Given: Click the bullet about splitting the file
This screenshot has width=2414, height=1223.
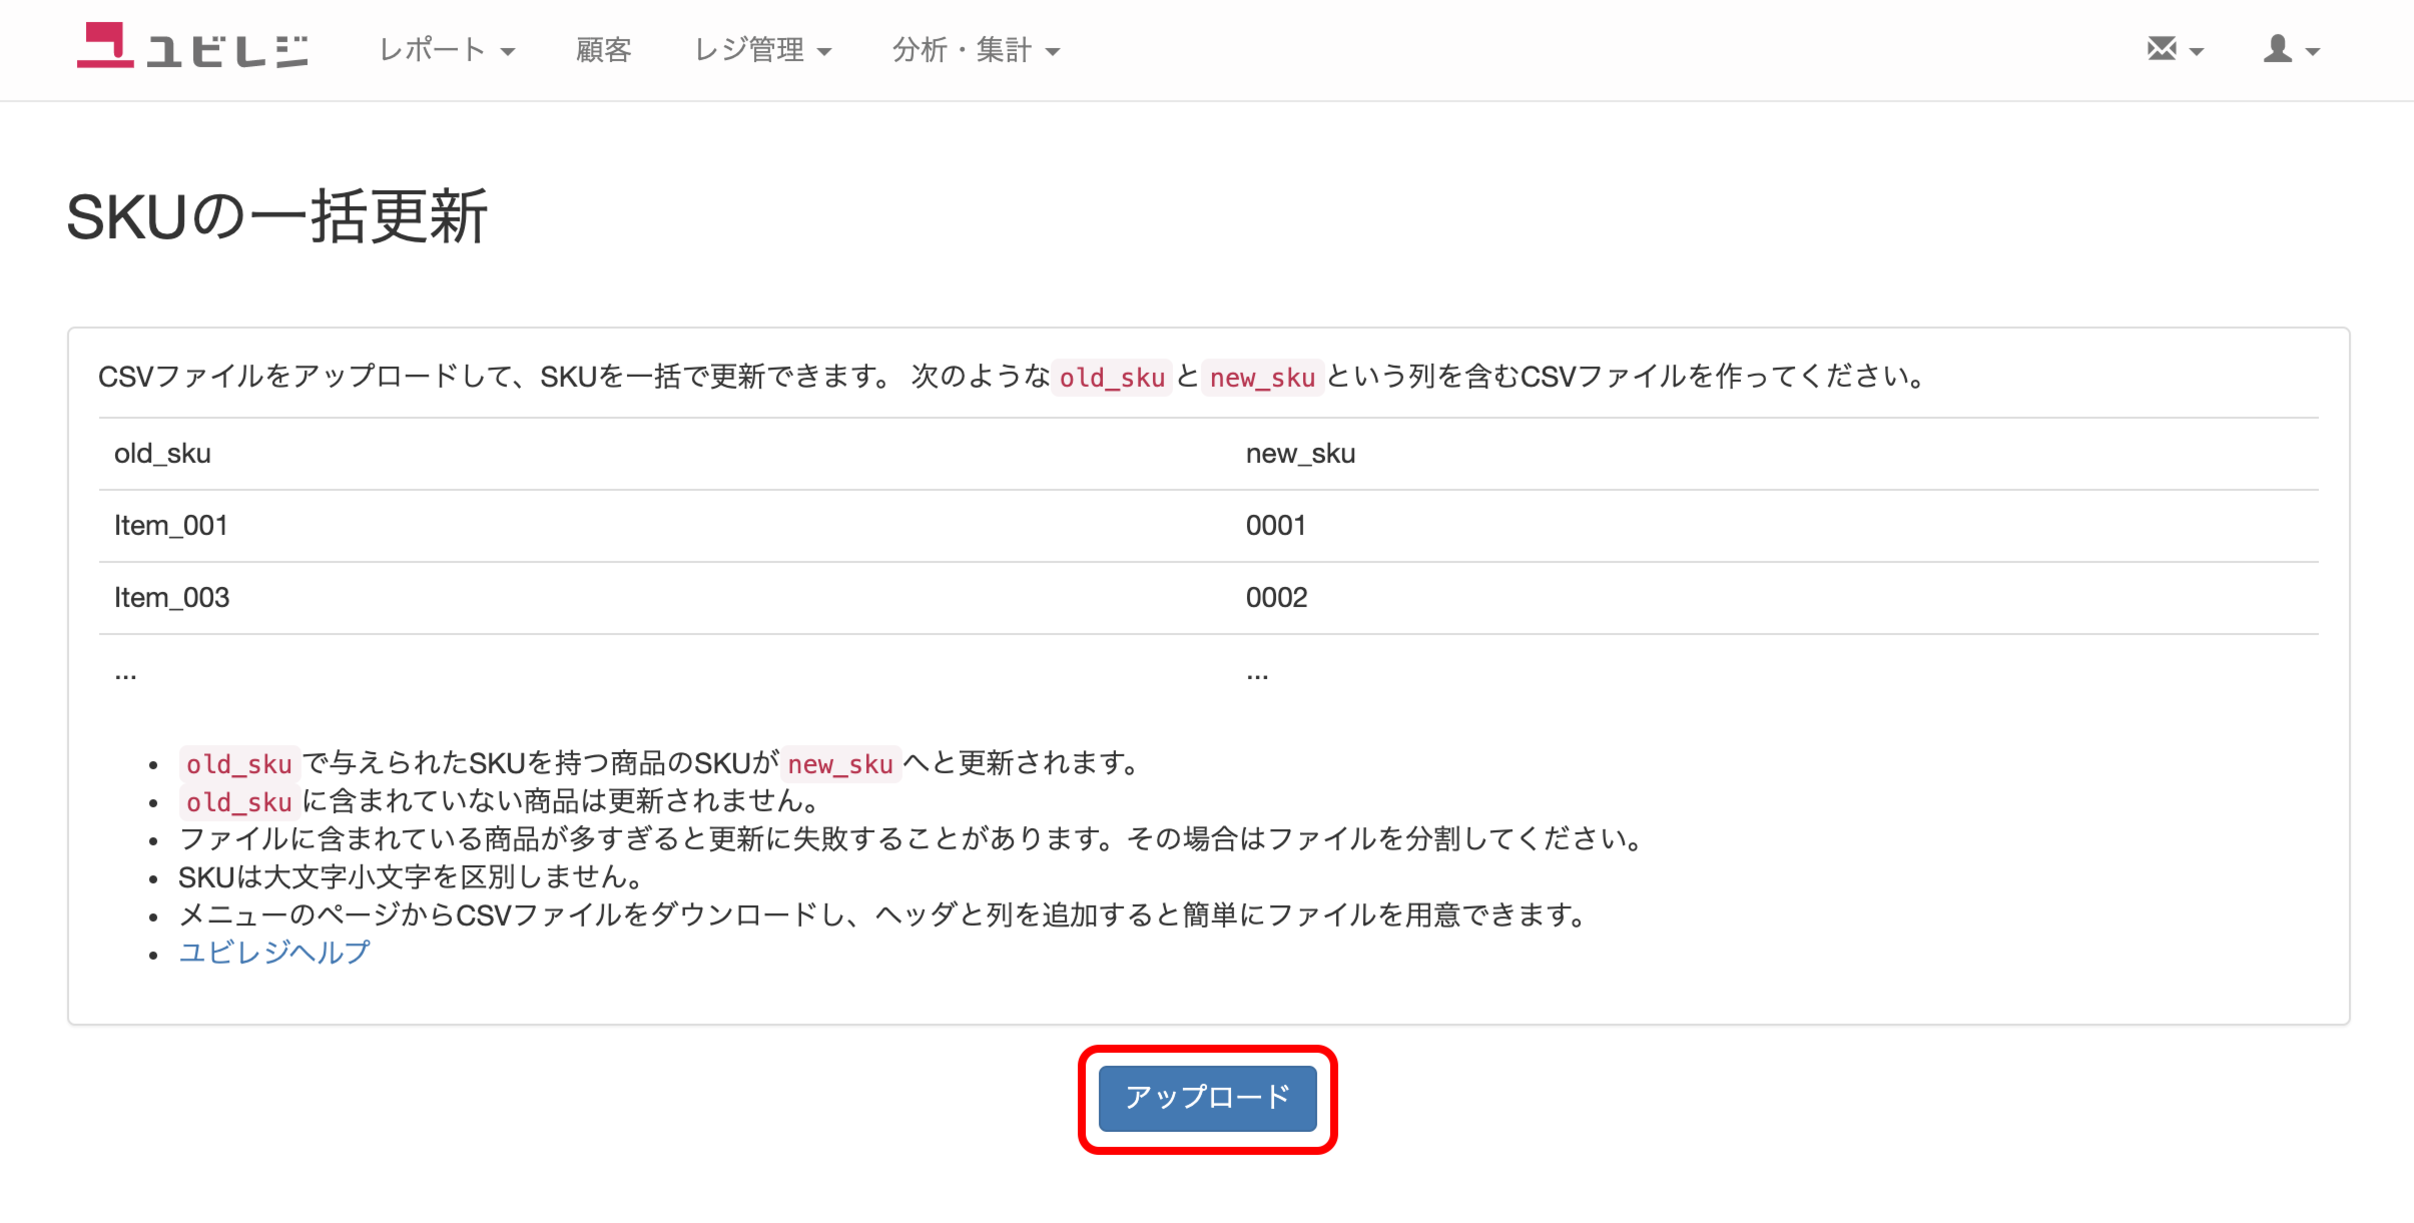Looking at the screenshot, I should pyautogui.click(x=911, y=838).
